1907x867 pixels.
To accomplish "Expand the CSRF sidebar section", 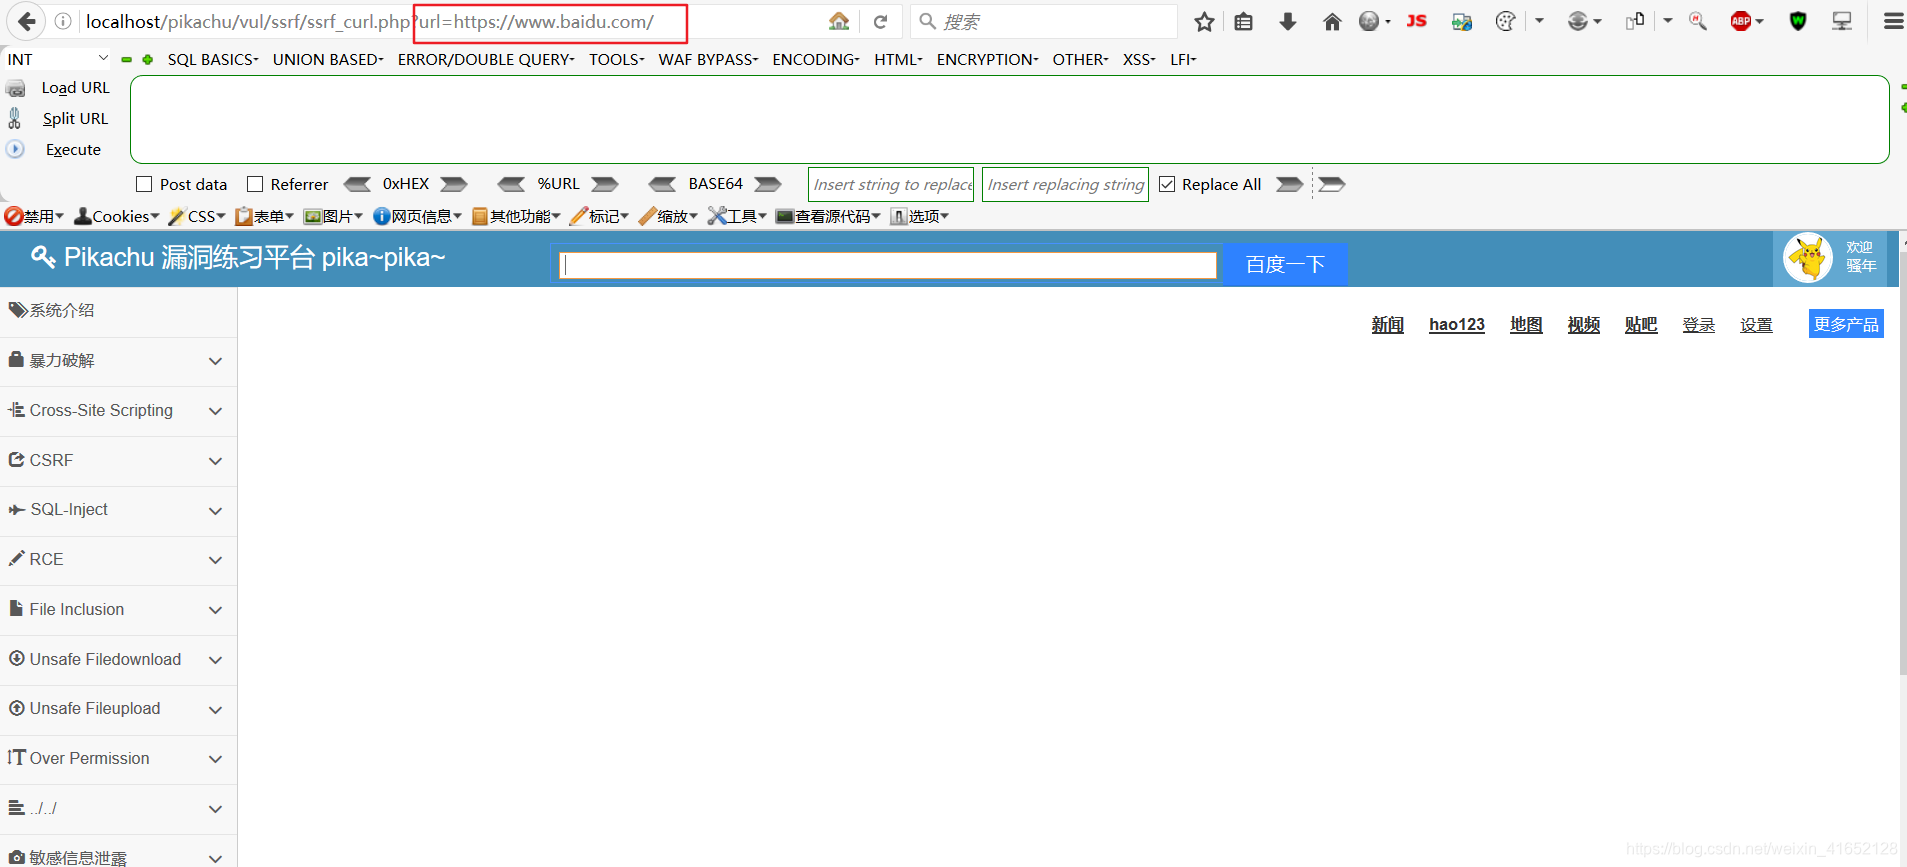I will (x=118, y=461).
